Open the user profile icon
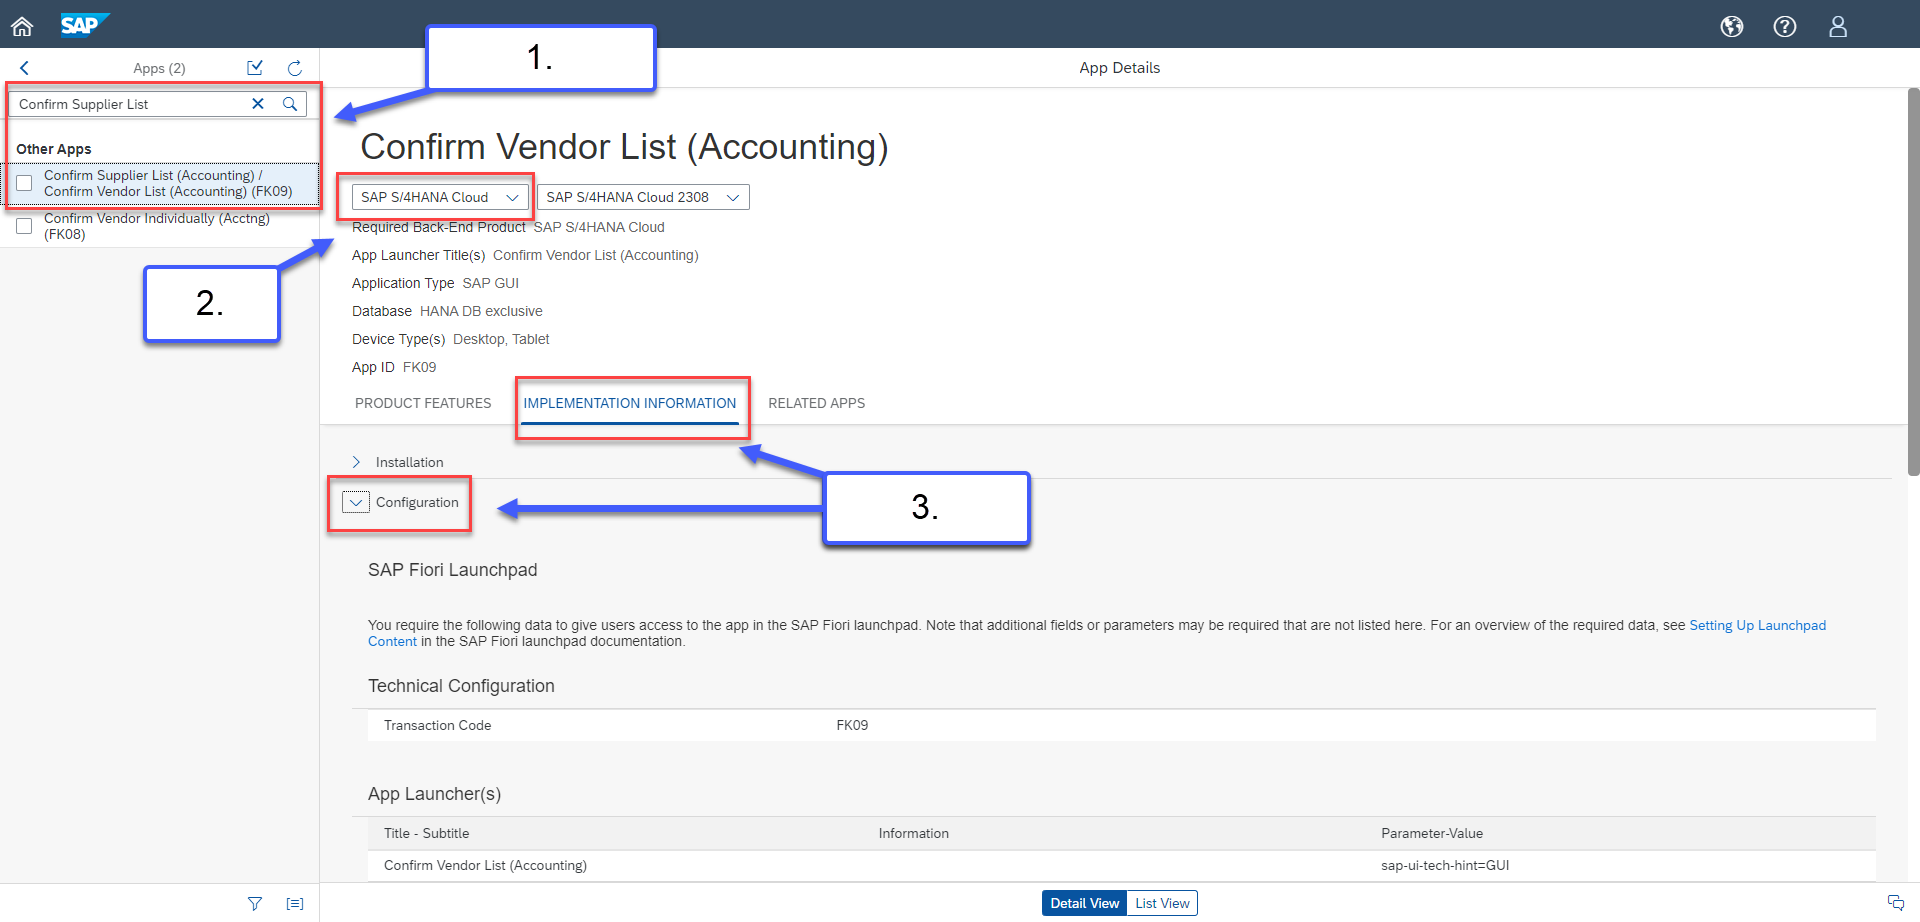 pyautogui.click(x=1838, y=26)
